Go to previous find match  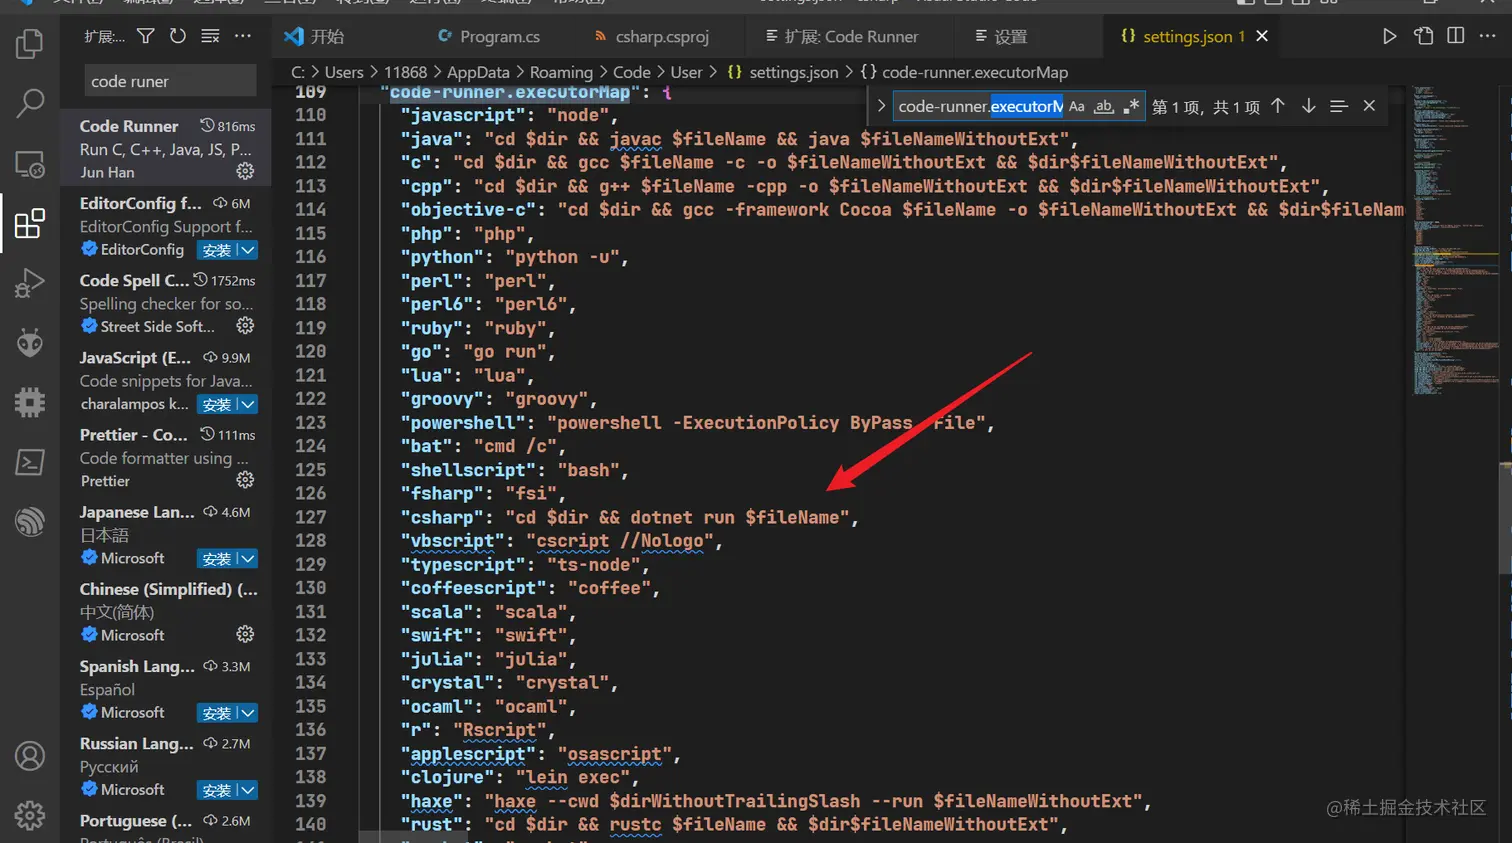[1278, 106]
